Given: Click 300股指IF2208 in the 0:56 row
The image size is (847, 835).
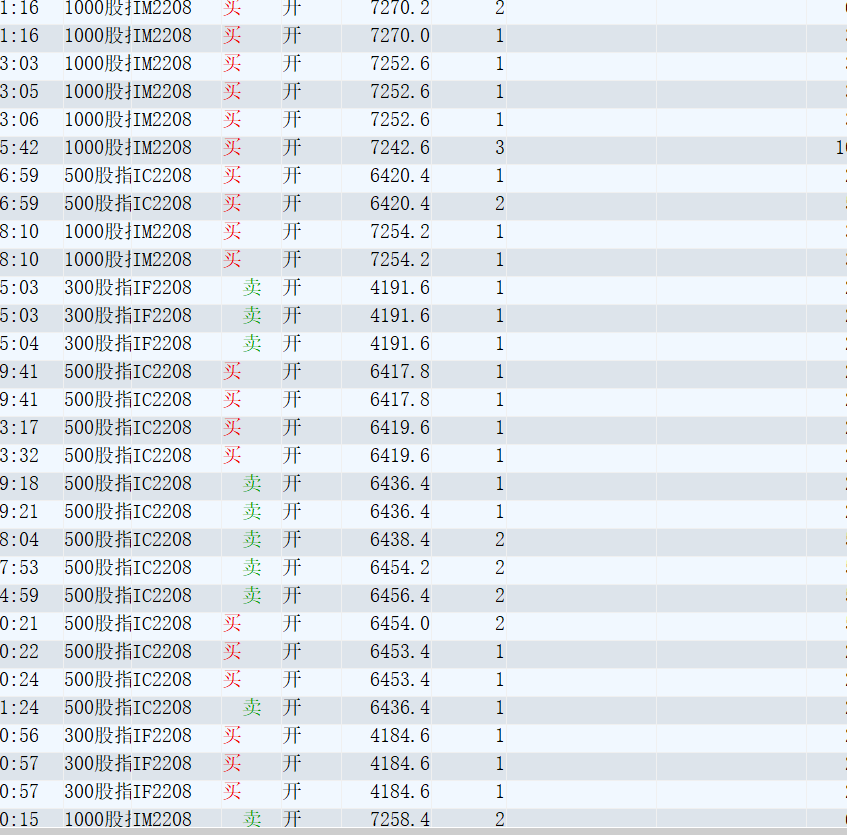Looking at the screenshot, I should click(128, 736).
